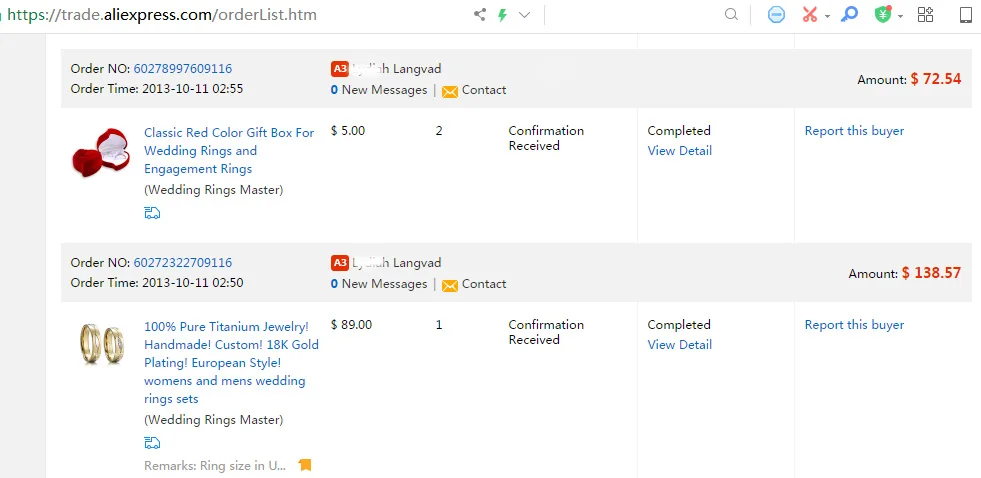This screenshot has width=981, height=478.
Task: Click the orange remarks flag icon
Action: (305, 465)
